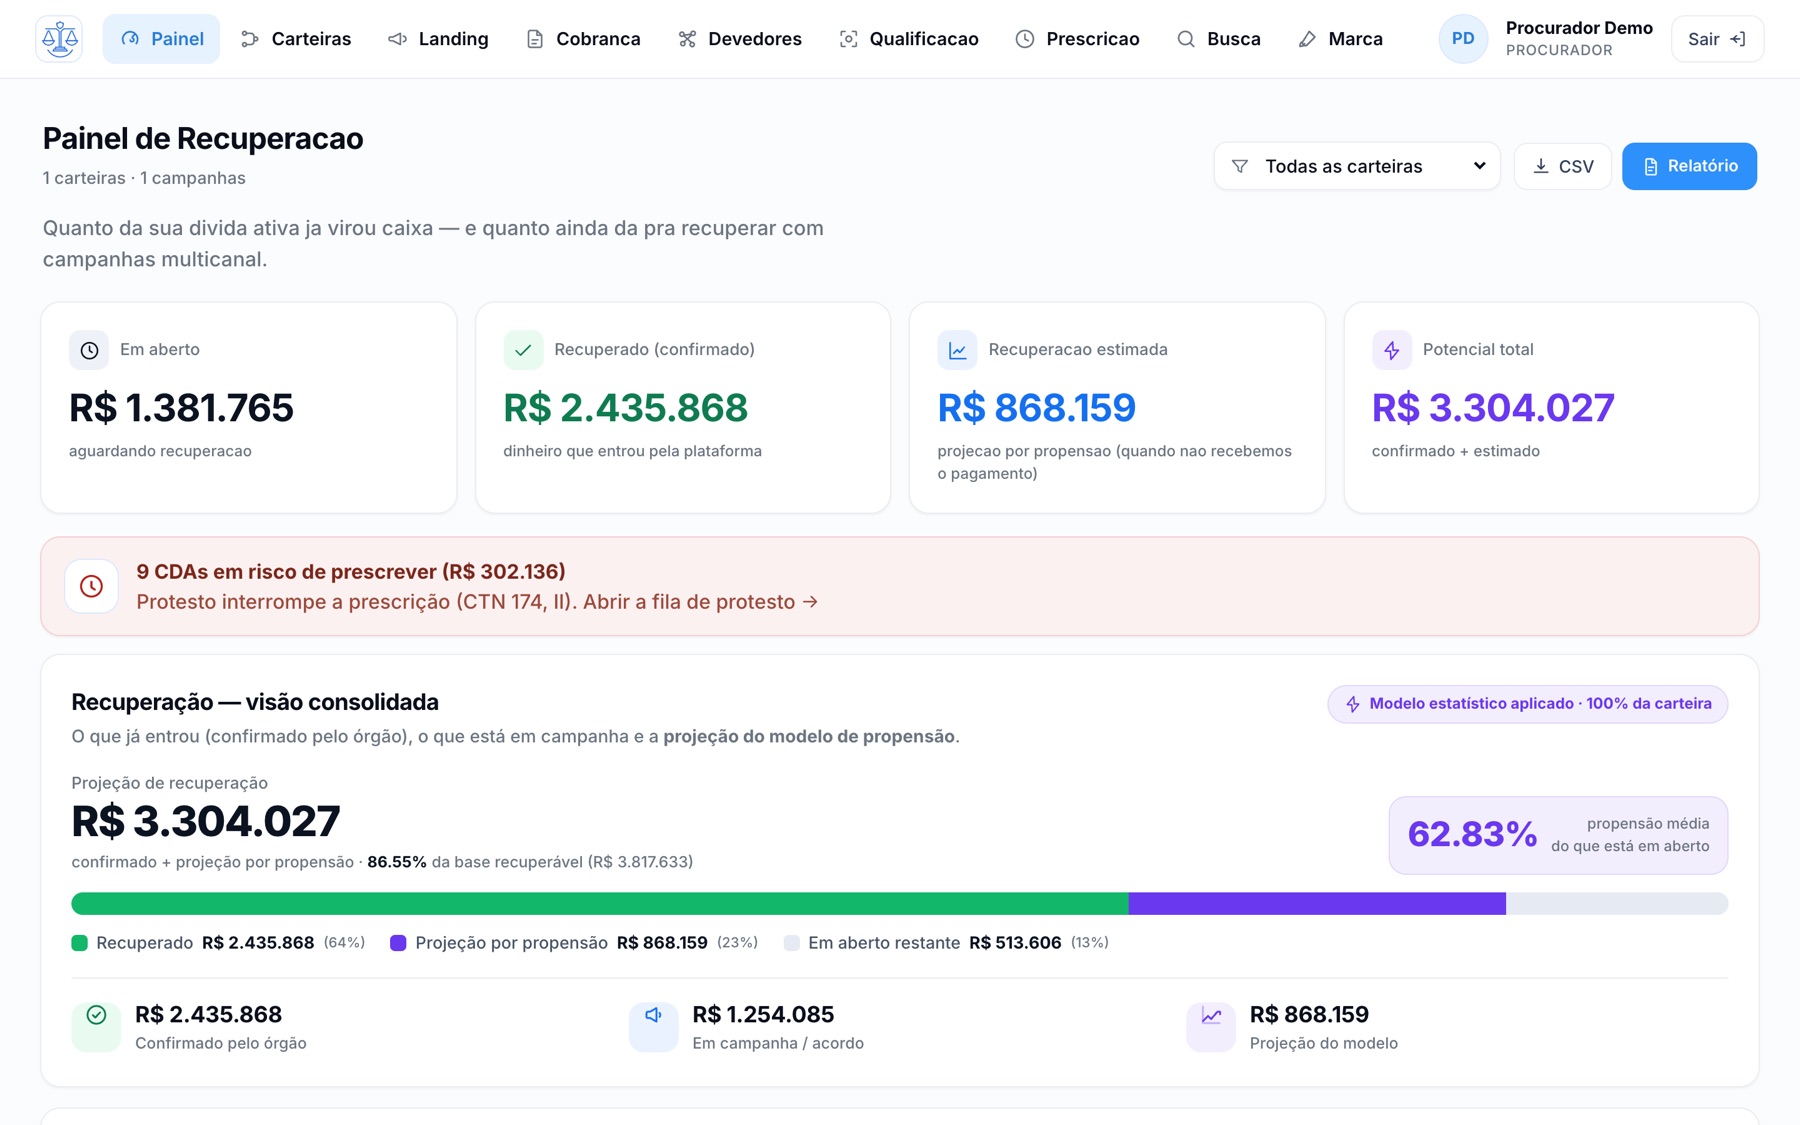The image size is (1800, 1125).
Task: Switch to the Cobranca section
Action: point(583,39)
